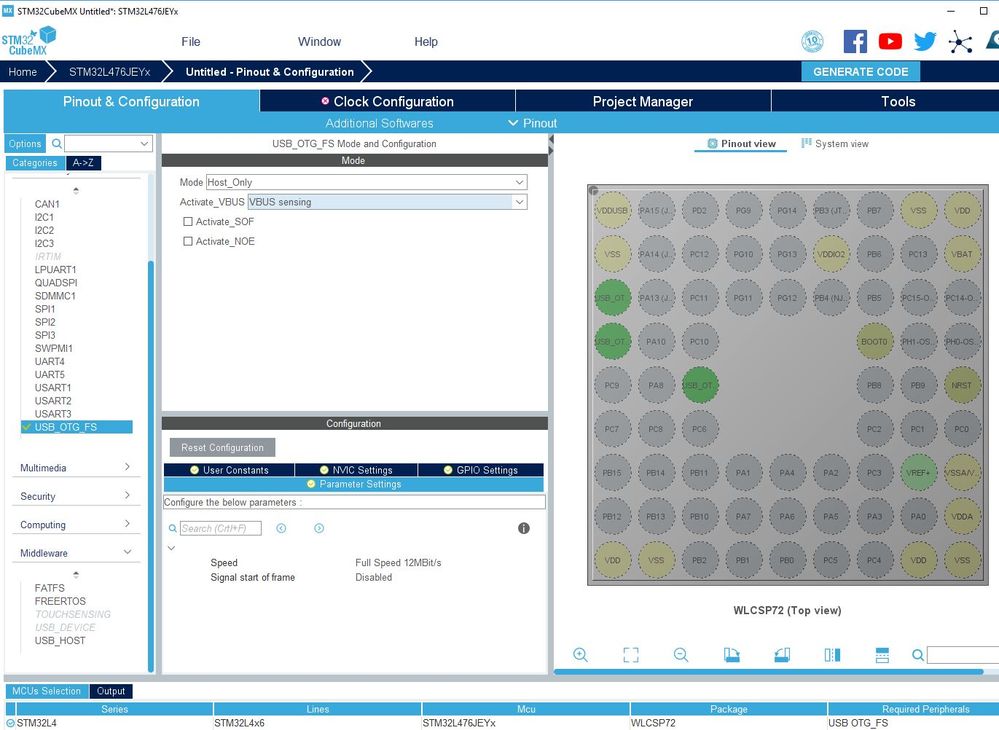
Task: Go to next parameter search result
Action: (x=319, y=528)
